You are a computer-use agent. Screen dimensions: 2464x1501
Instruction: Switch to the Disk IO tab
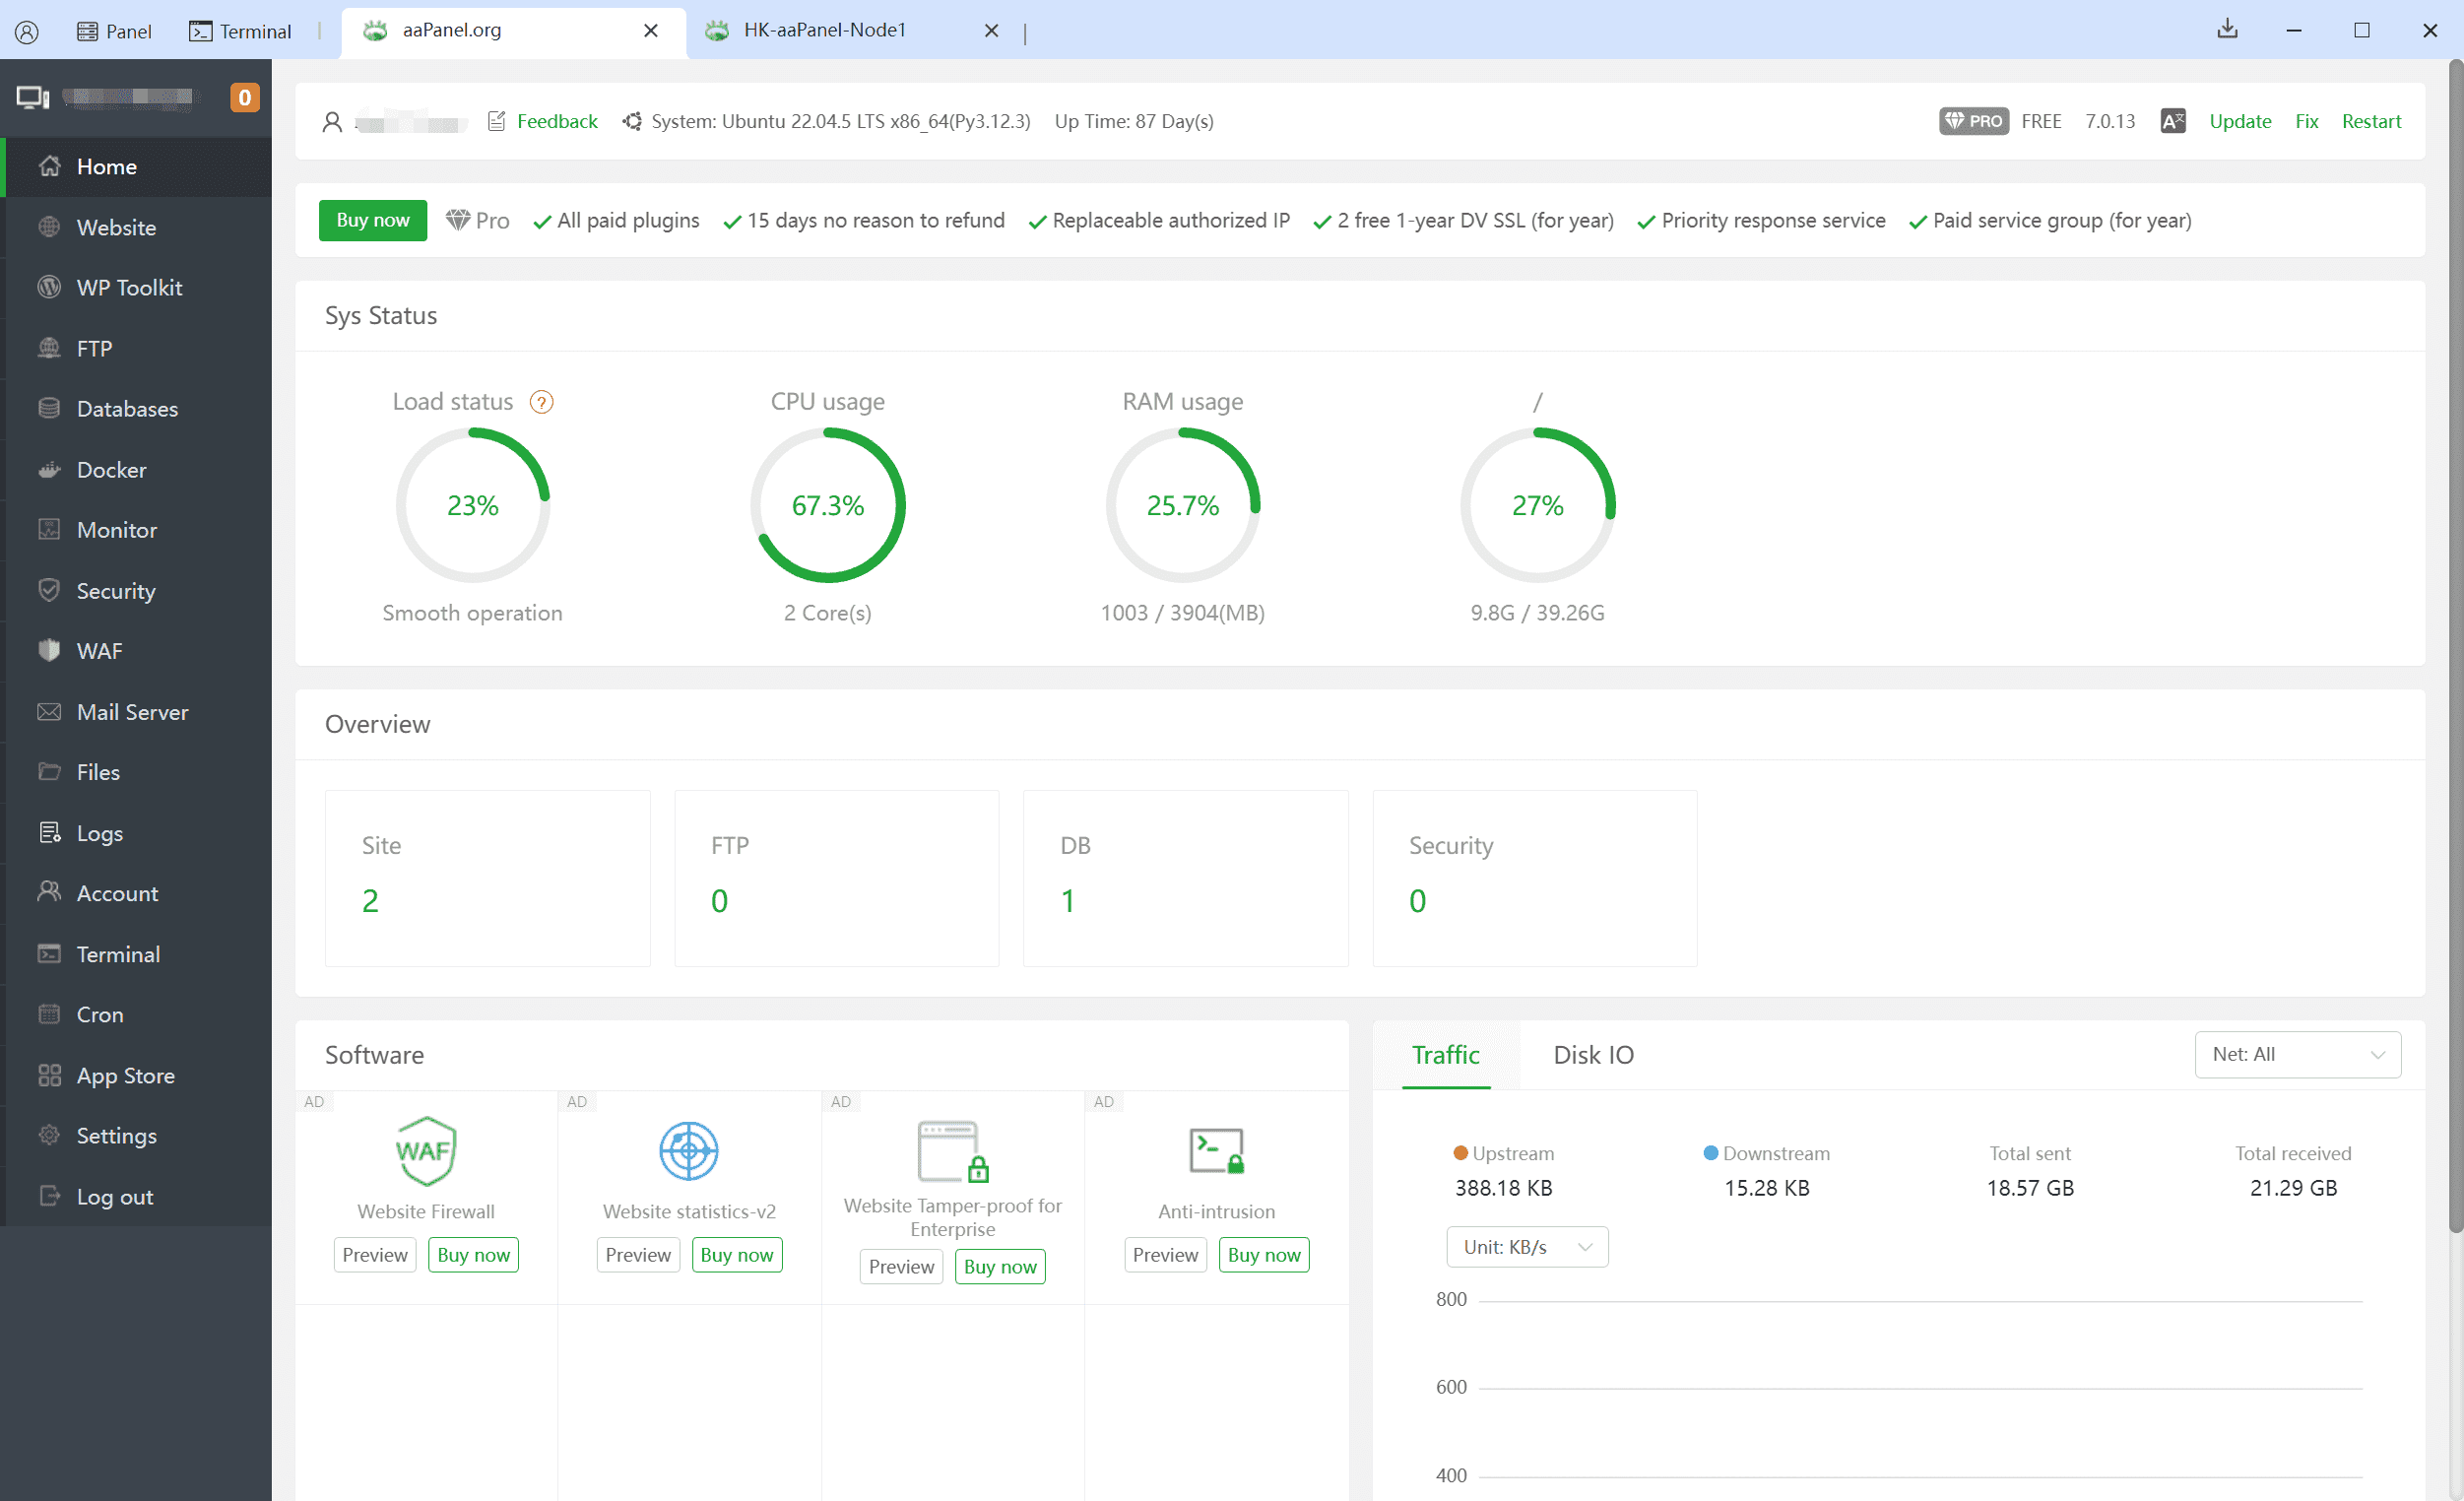1593,1055
